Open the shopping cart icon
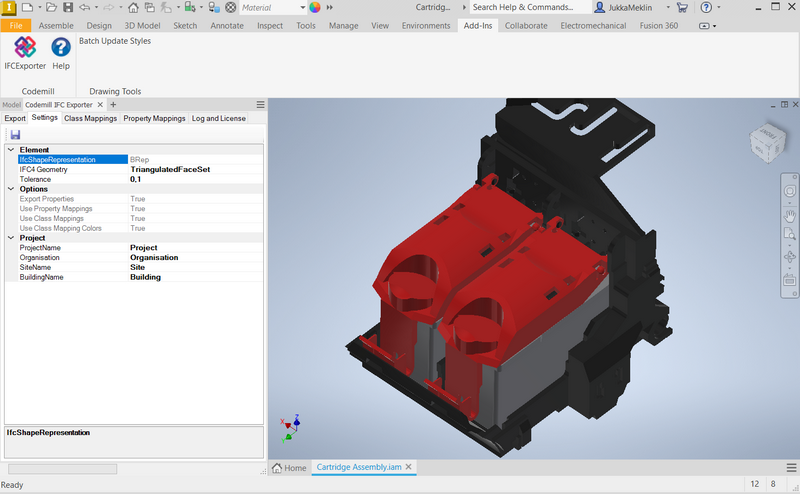The height and width of the screenshot is (494, 800). [682, 7]
